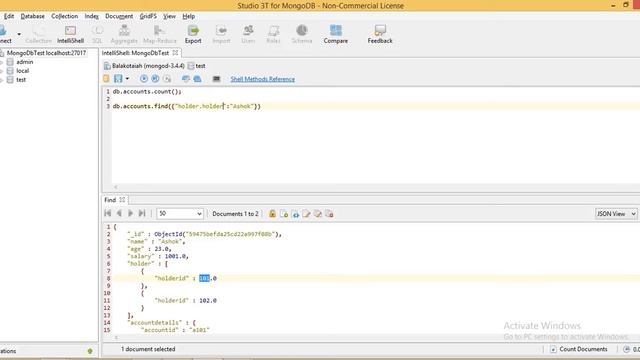Screen dimensions: 640x360
Task: Click the view document JSON icon
Action: pos(295,214)
